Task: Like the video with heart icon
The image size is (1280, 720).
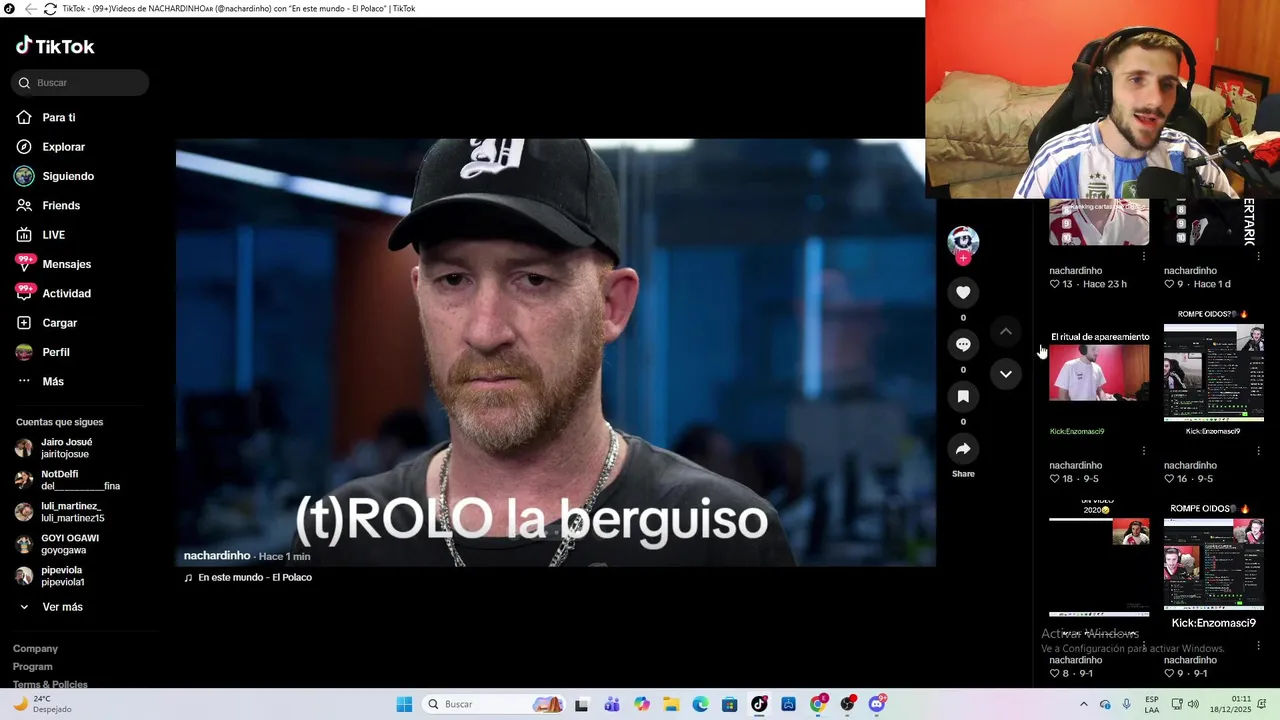Action: (x=963, y=292)
